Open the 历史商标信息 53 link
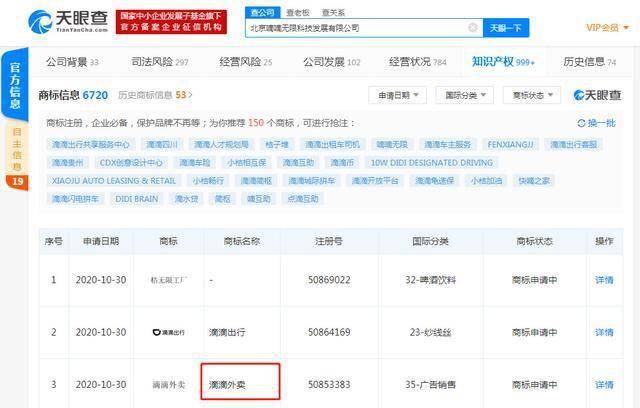 [155, 95]
